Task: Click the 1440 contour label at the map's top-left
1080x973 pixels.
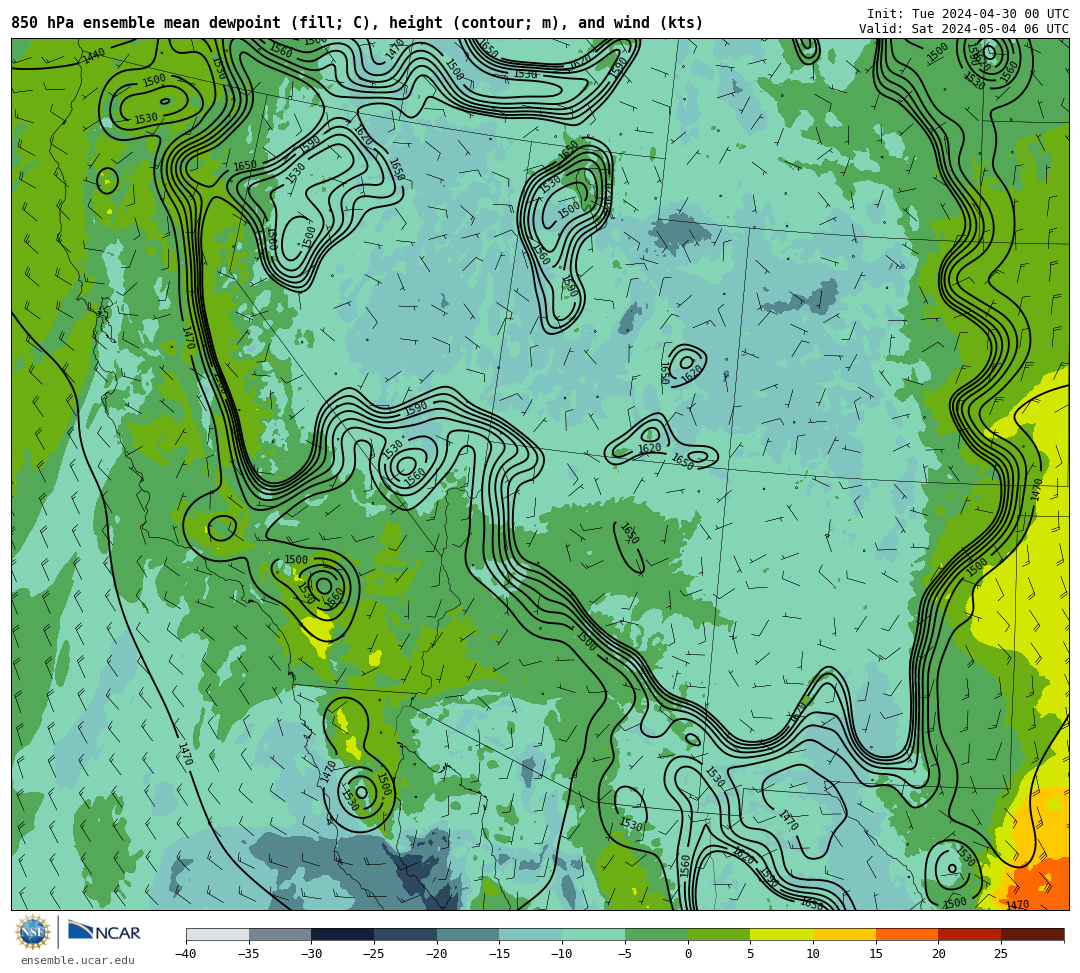Action: (94, 56)
